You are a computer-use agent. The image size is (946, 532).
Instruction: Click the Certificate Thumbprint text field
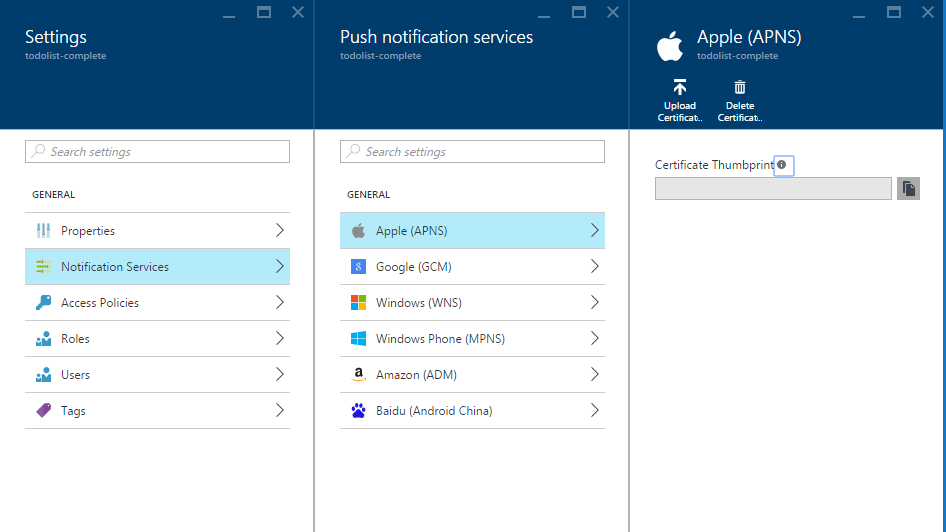click(x=773, y=188)
